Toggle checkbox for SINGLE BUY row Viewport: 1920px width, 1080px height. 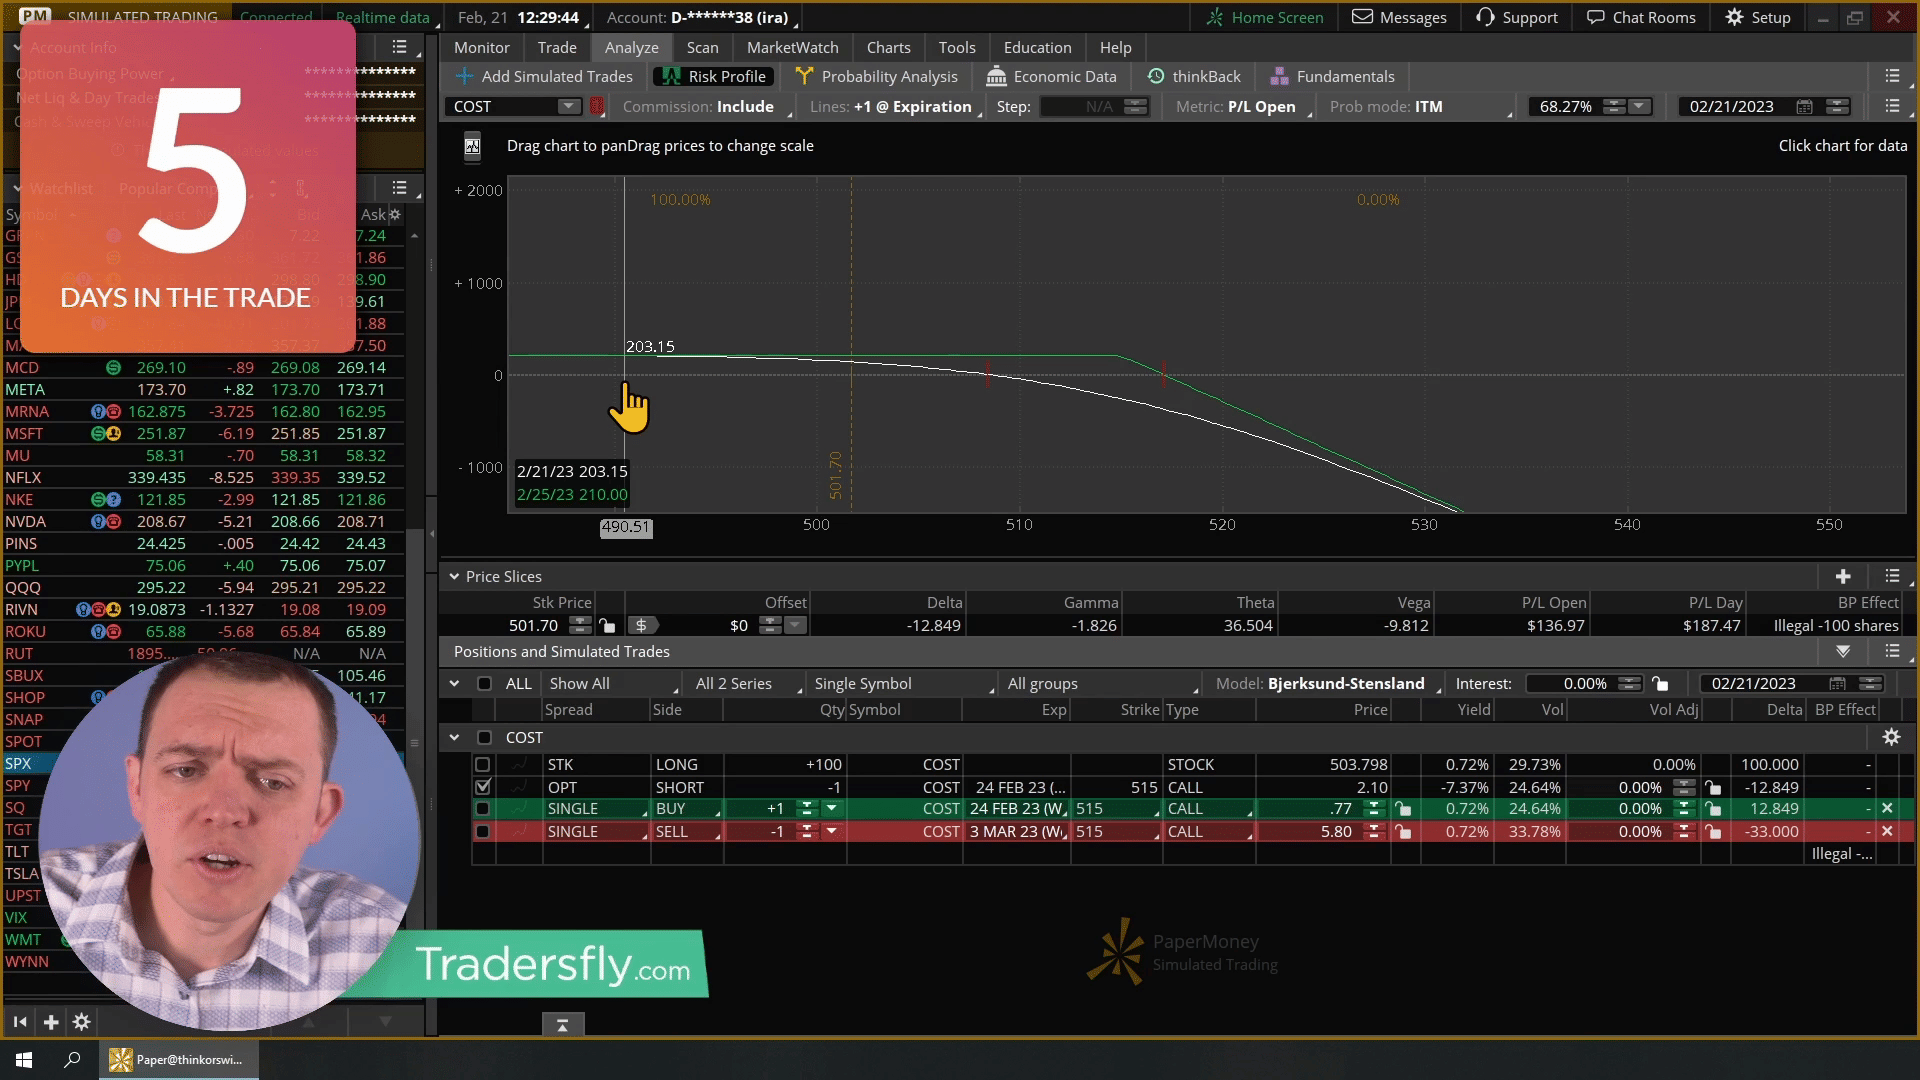pyautogui.click(x=482, y=808)
